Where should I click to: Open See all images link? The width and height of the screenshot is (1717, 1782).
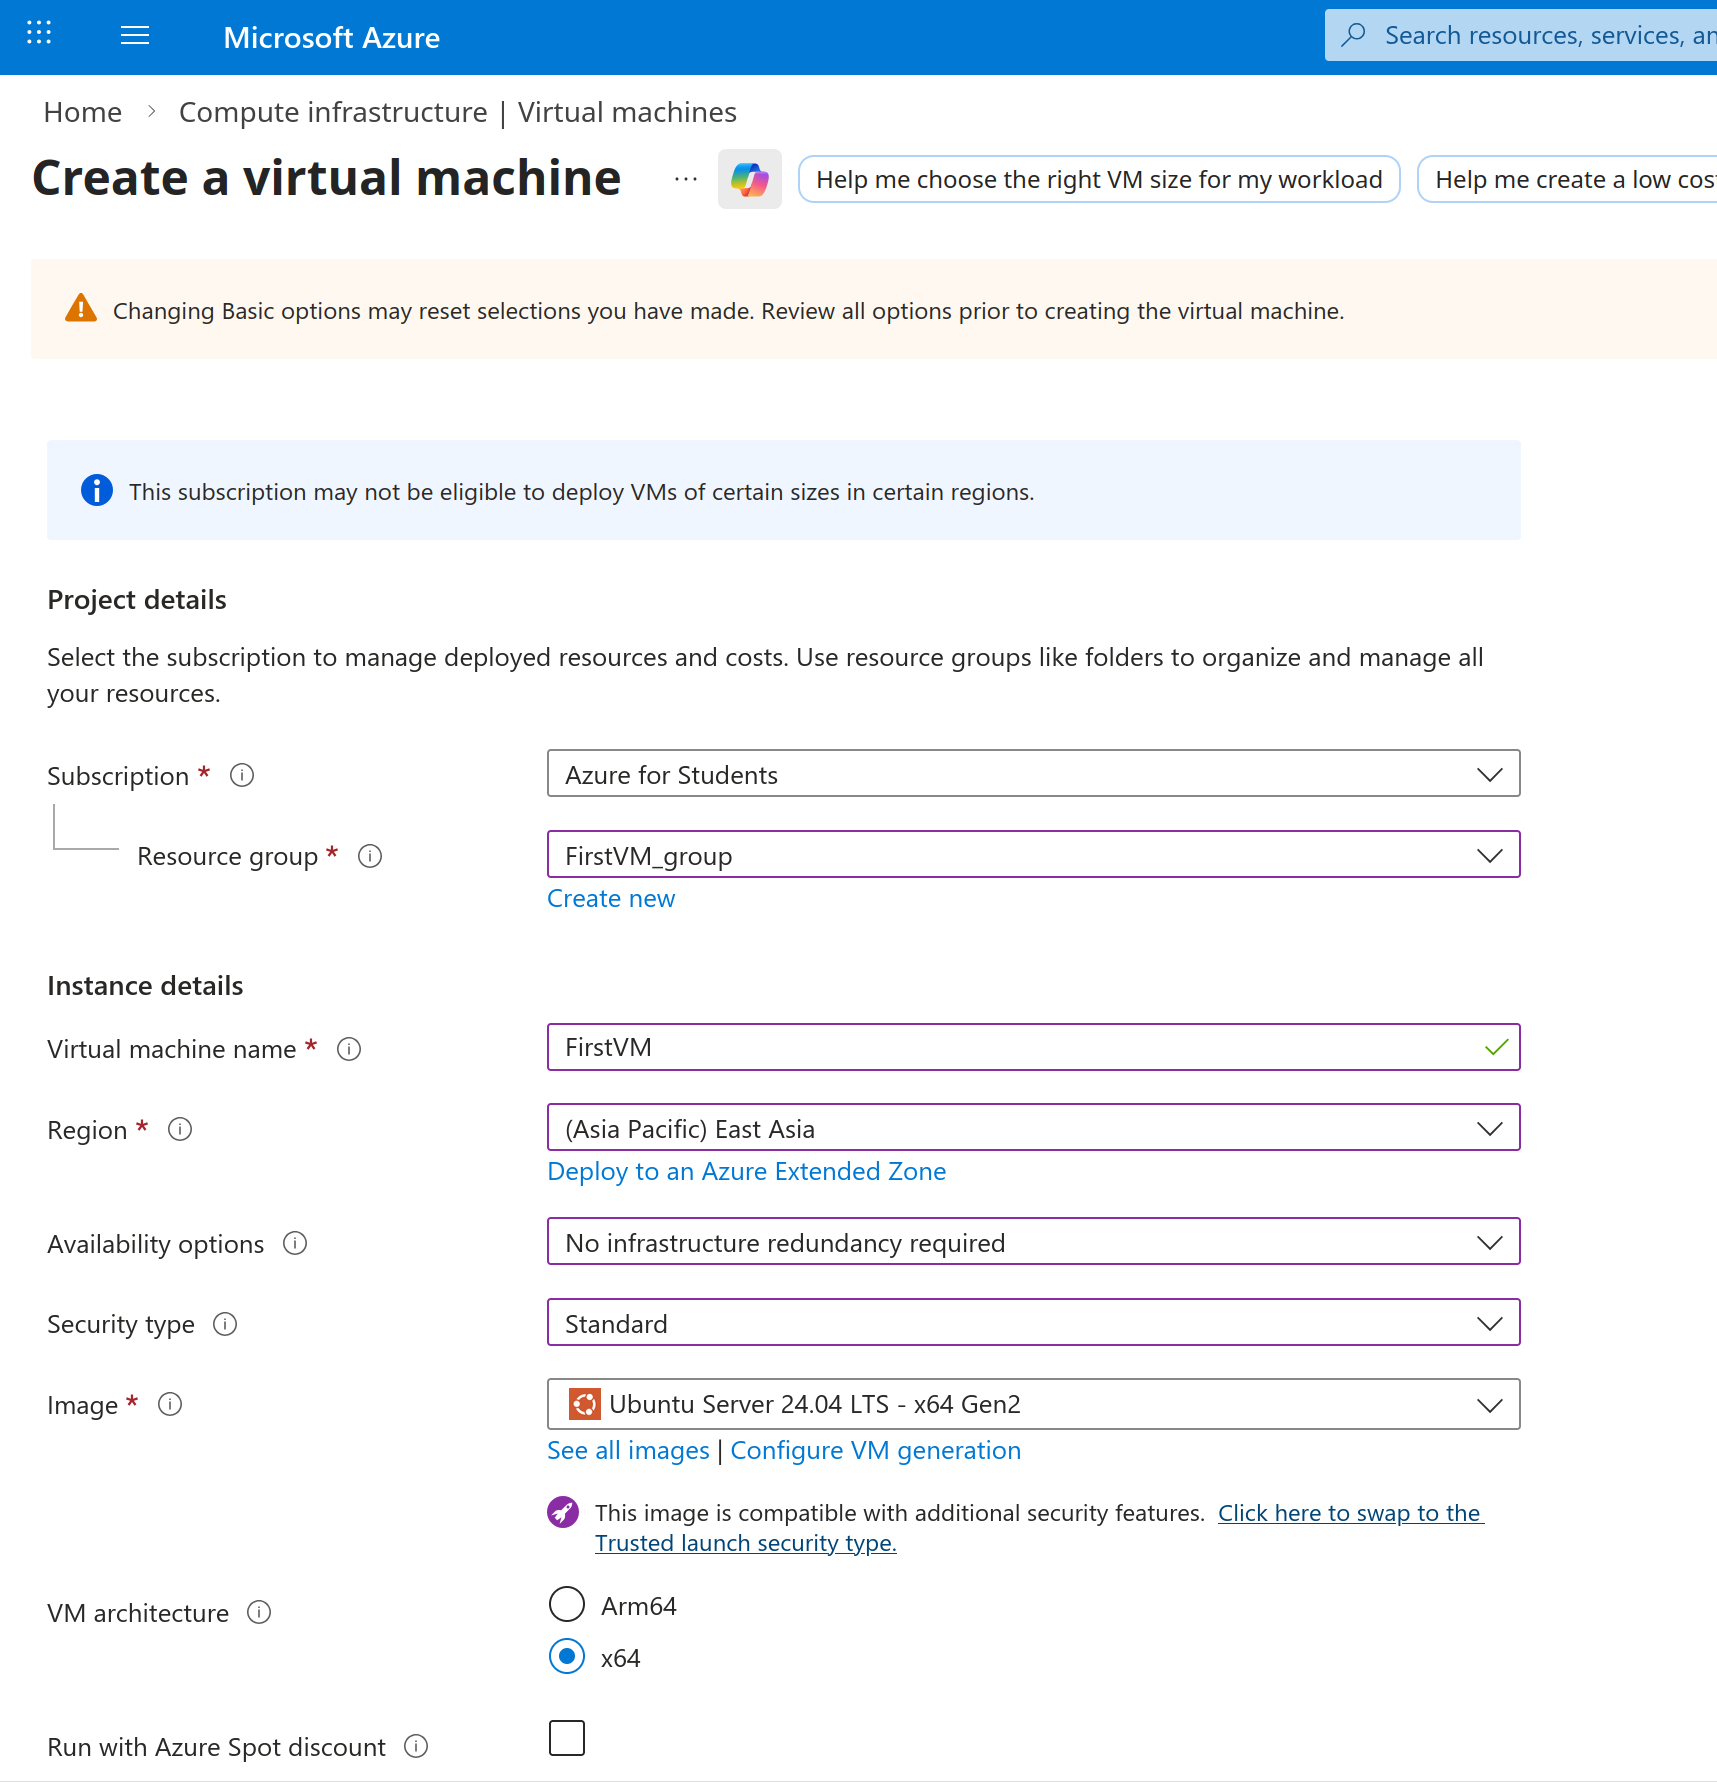tap(628, 1450)
